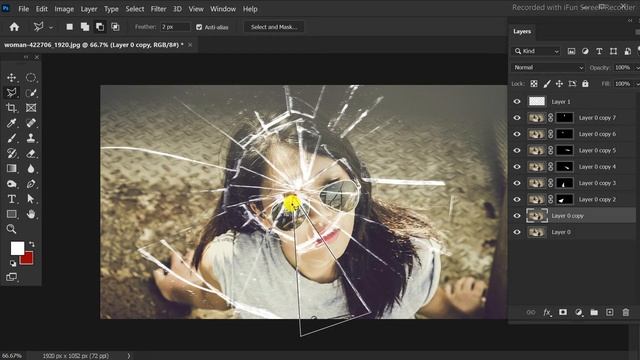The width and height of the screenshot is (640, 360).
Task: Select the Path Selection tool
Action: click(x=31, y=199)
